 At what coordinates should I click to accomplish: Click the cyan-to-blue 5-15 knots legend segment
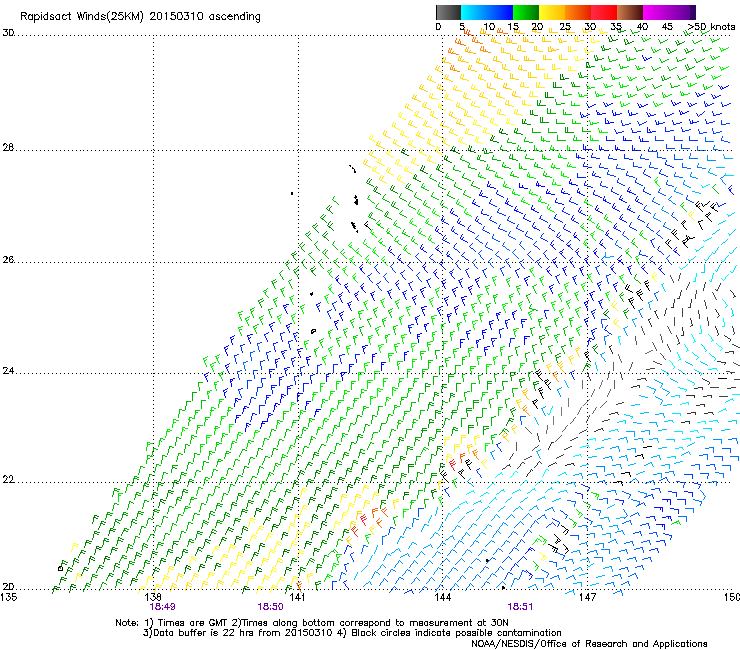click(487, 12)
